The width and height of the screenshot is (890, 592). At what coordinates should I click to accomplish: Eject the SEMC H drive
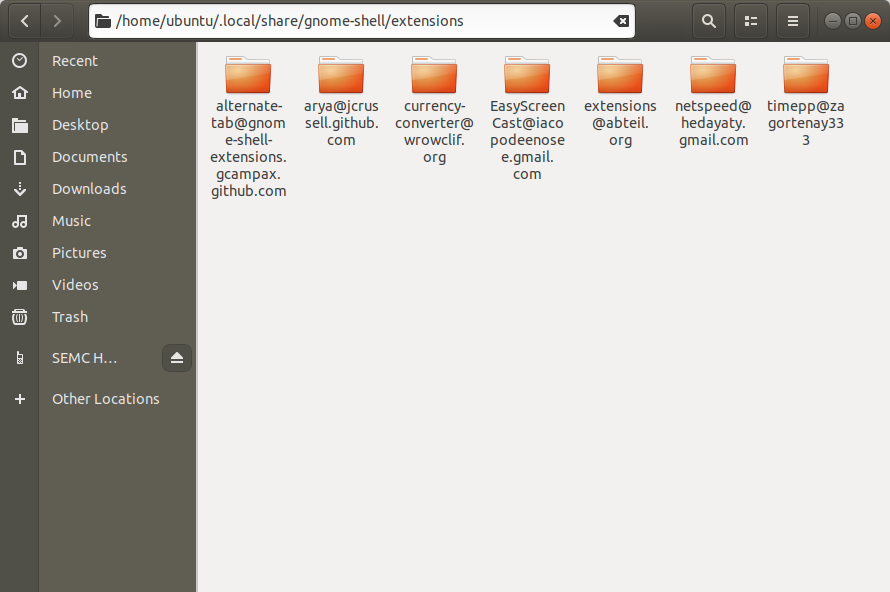tap(177, 357)
